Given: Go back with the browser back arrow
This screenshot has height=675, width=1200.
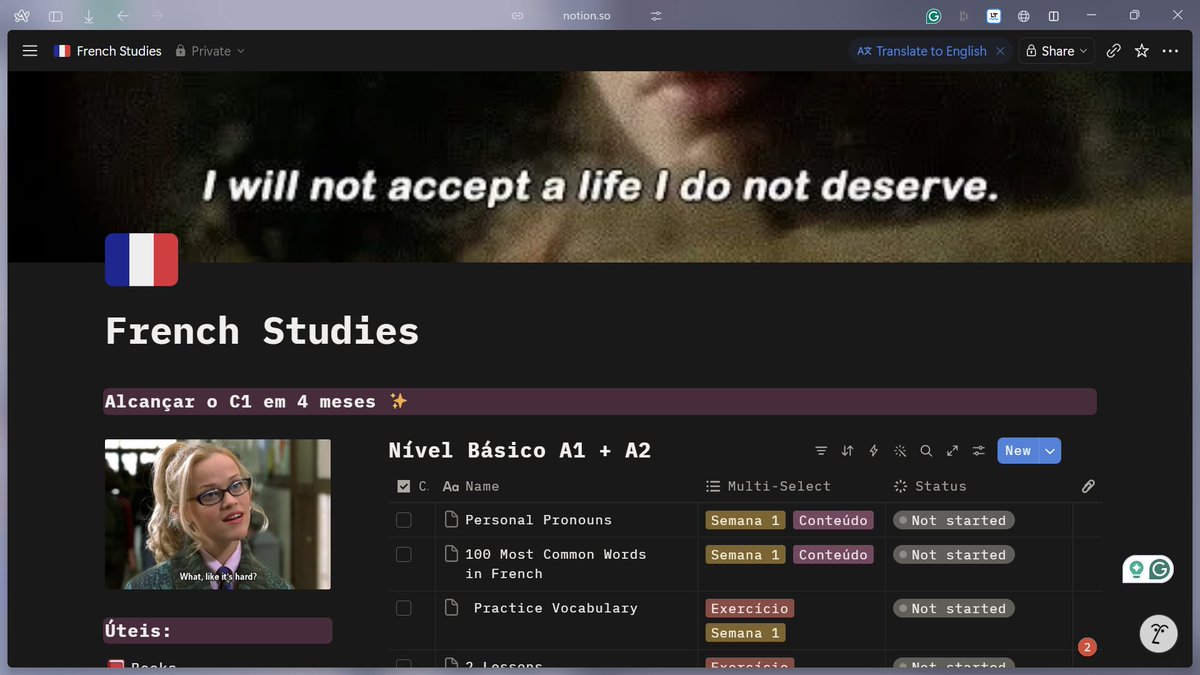Looking at the screenshot, I should click(x=122, y=16).
